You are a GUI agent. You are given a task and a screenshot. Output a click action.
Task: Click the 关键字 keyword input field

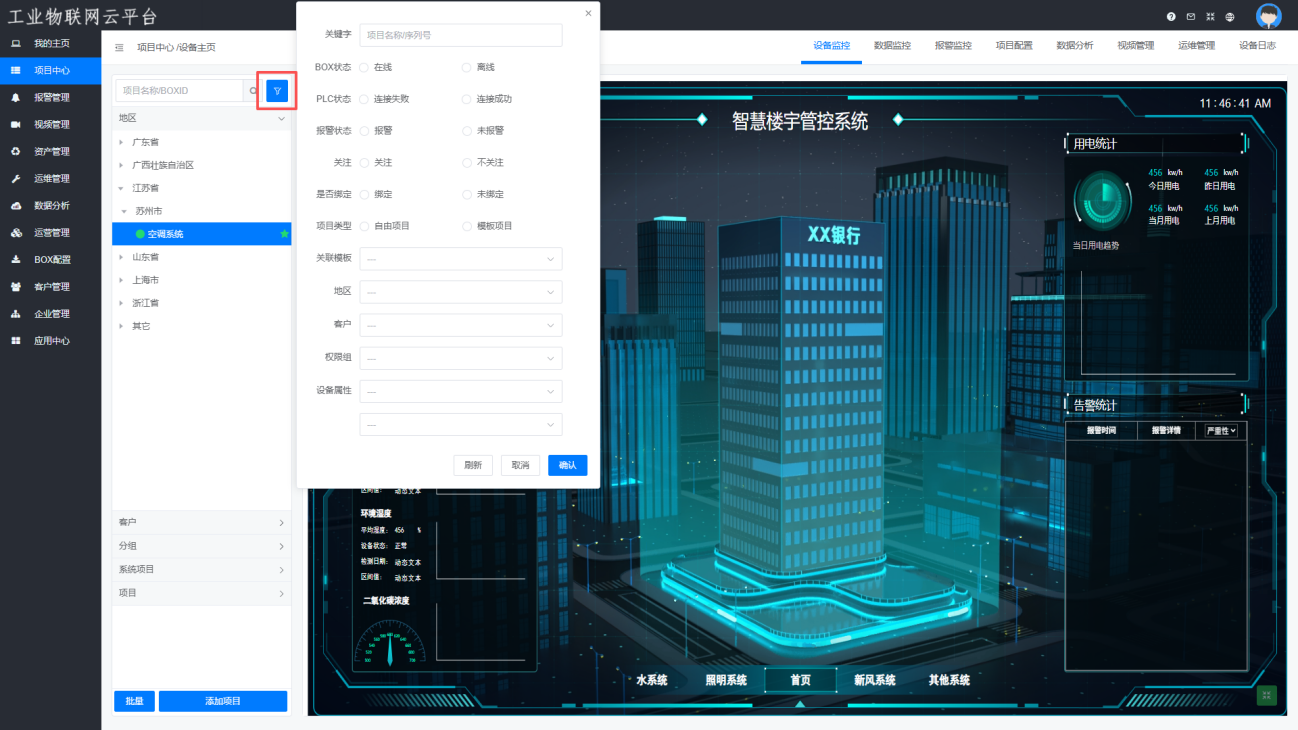click(460, 35)
